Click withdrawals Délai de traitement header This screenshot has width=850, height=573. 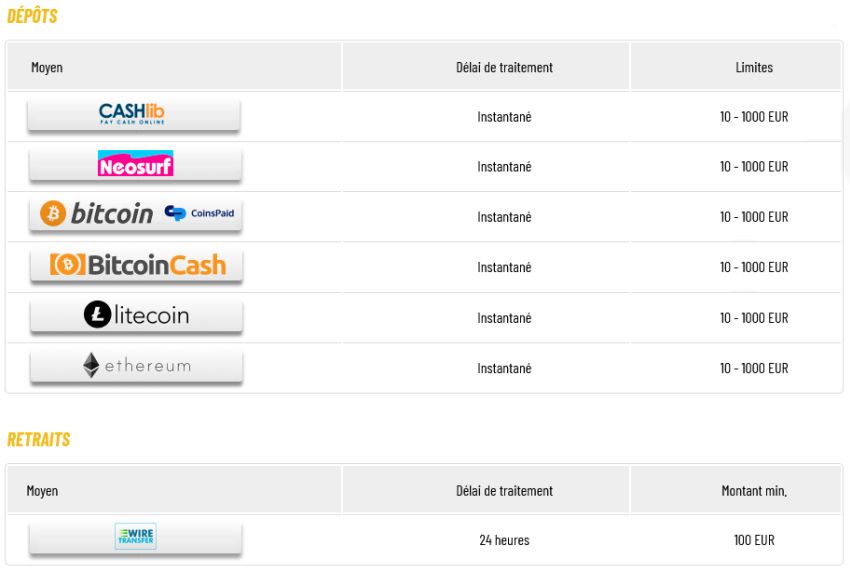click(504, 491)
